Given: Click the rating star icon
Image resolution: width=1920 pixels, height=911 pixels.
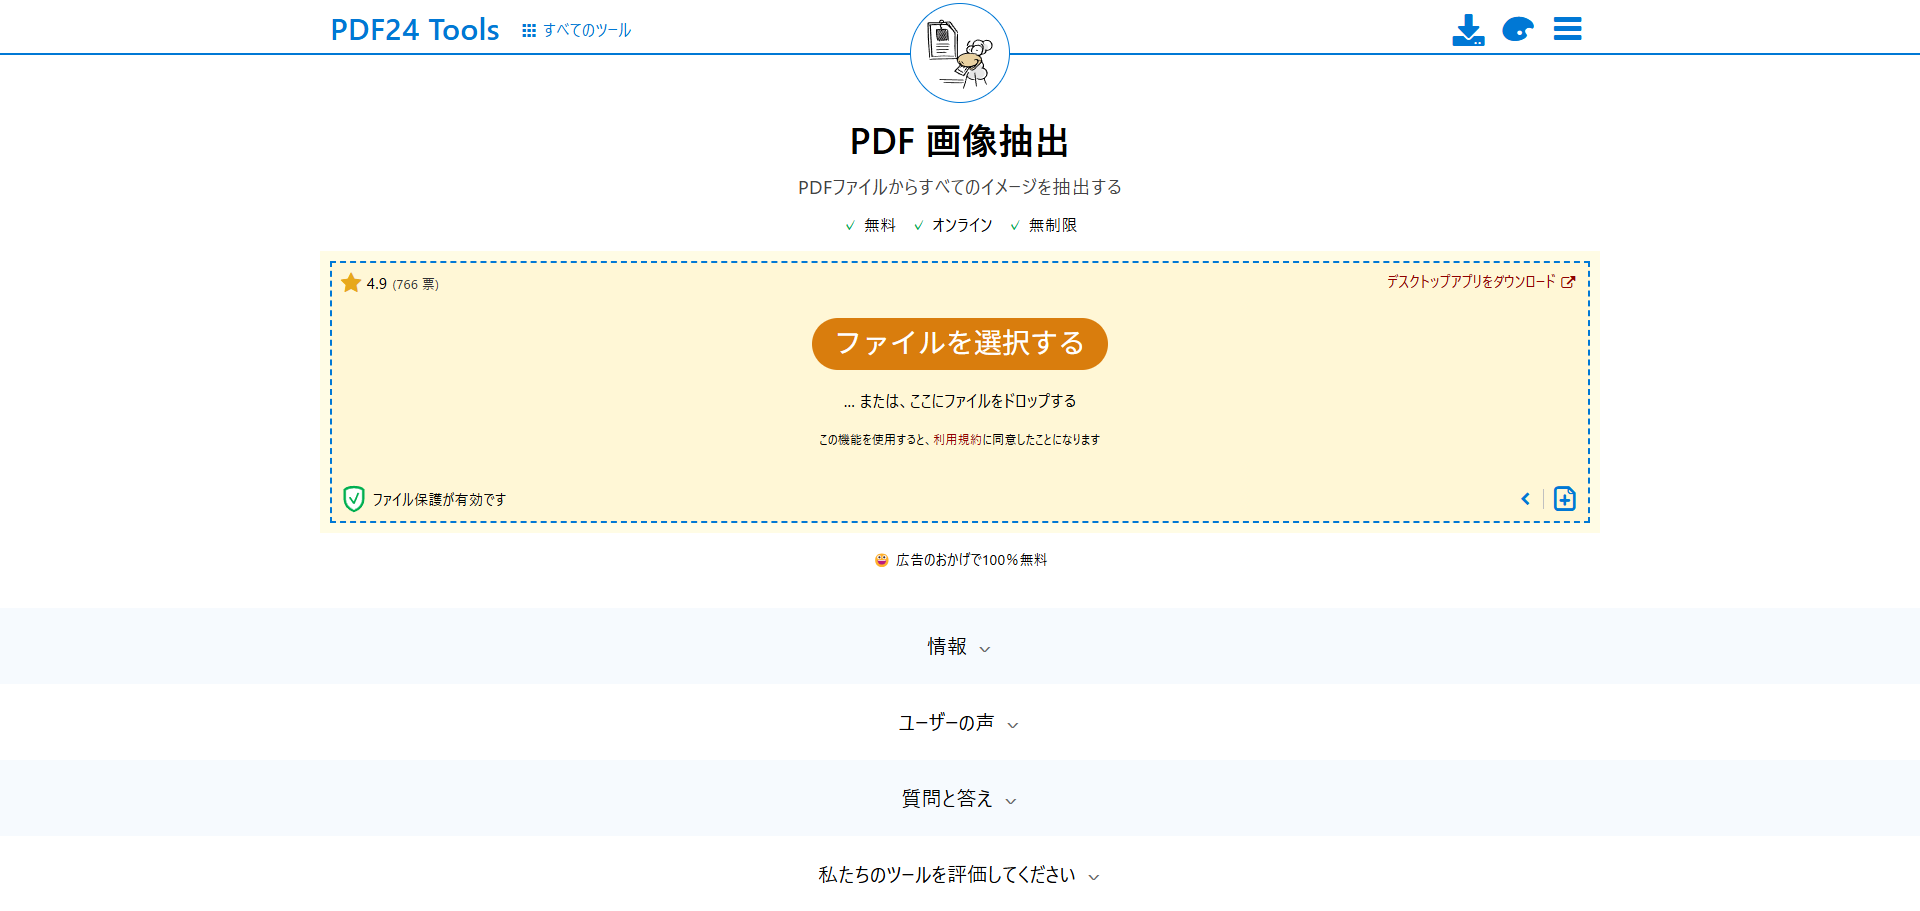Looking at the screenshot, I should click(351, 283).
